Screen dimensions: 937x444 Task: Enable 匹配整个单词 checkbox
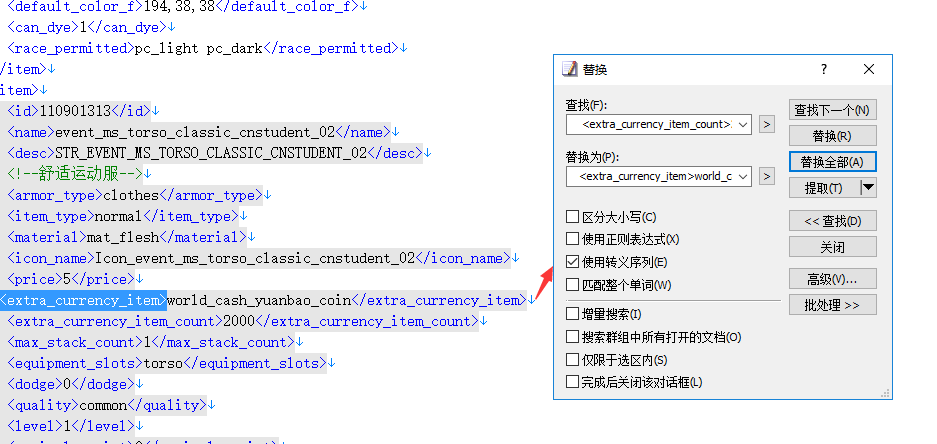(x=573, y=285)
